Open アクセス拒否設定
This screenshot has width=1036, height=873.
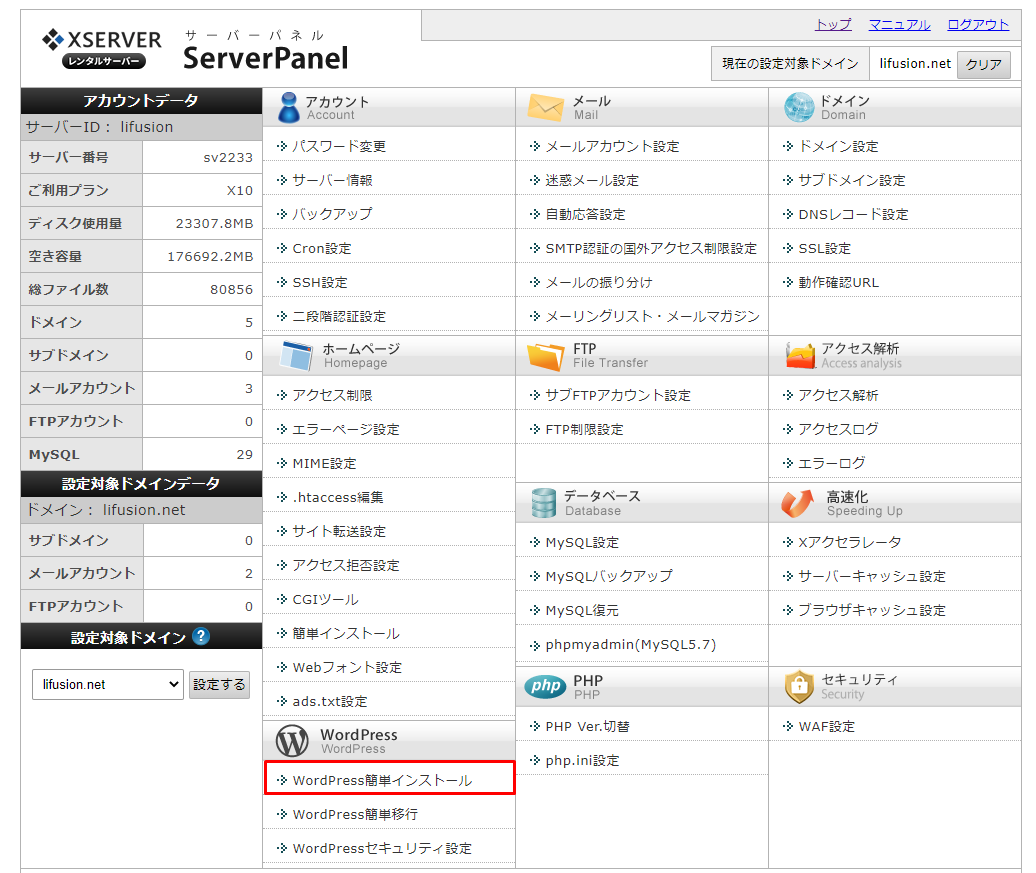(346, 566)
